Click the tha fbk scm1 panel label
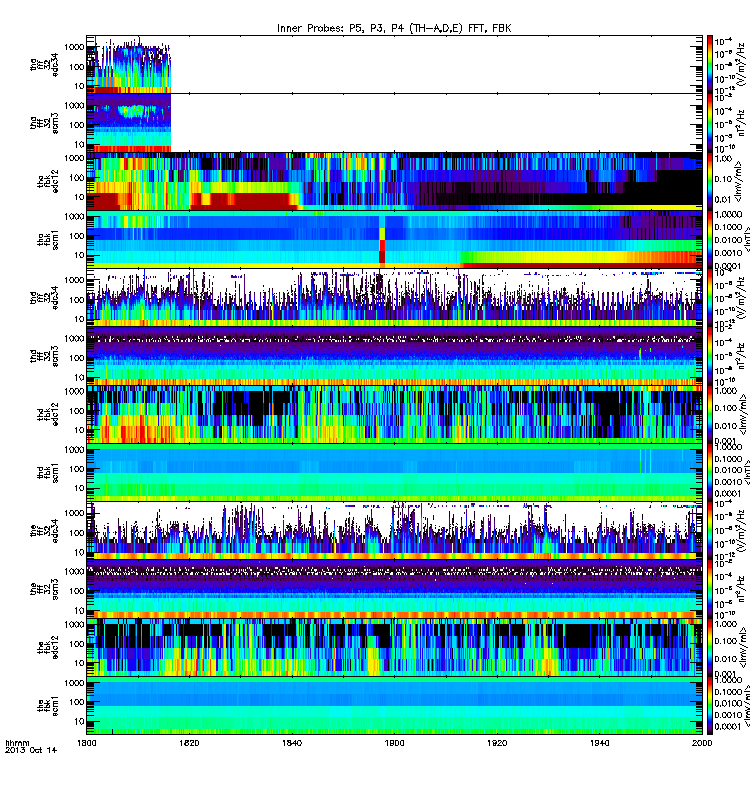This screenshot has height=800, width=750. pos(48,240)
